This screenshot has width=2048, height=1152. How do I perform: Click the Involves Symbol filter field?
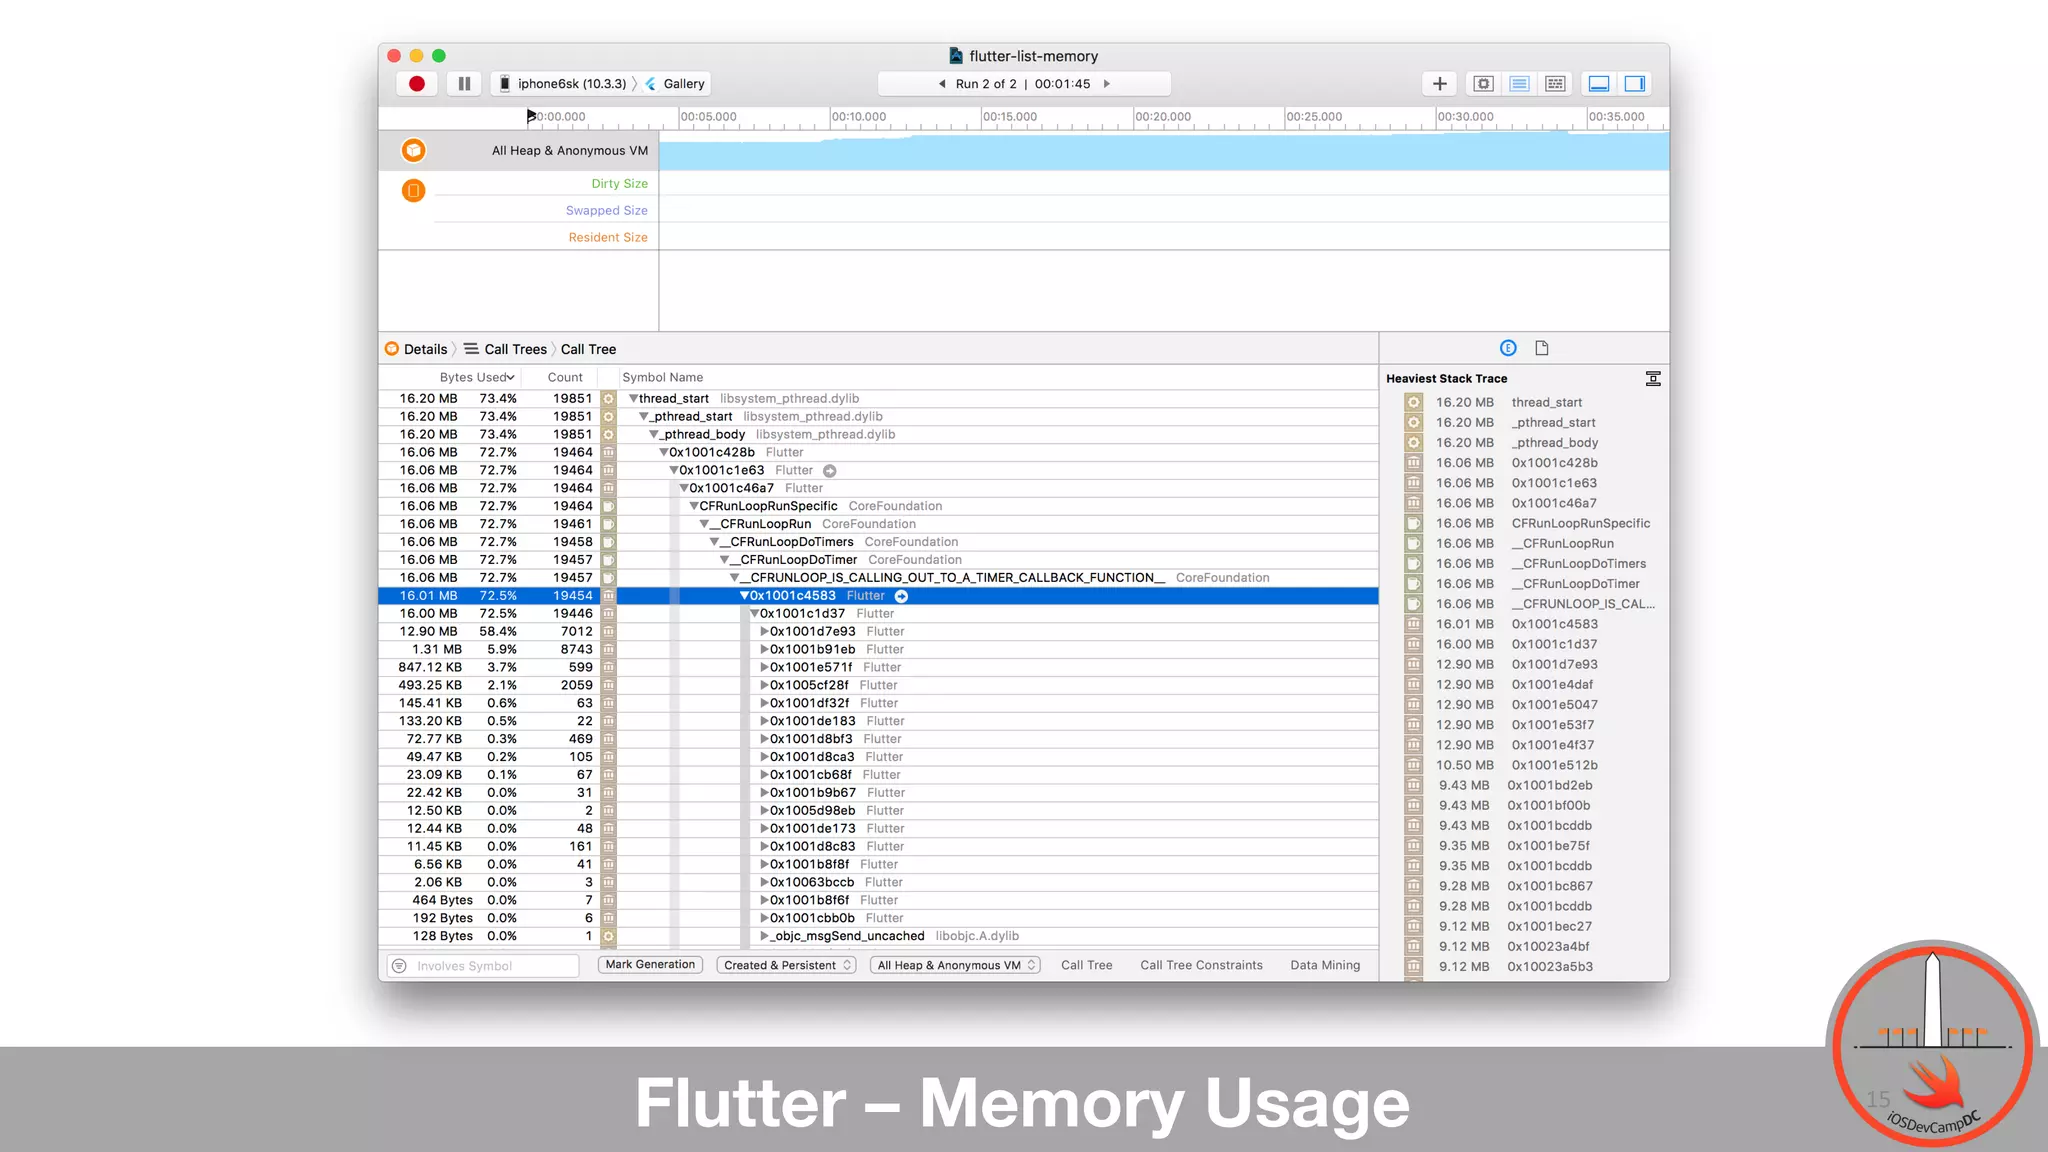(x=483, y=966)
